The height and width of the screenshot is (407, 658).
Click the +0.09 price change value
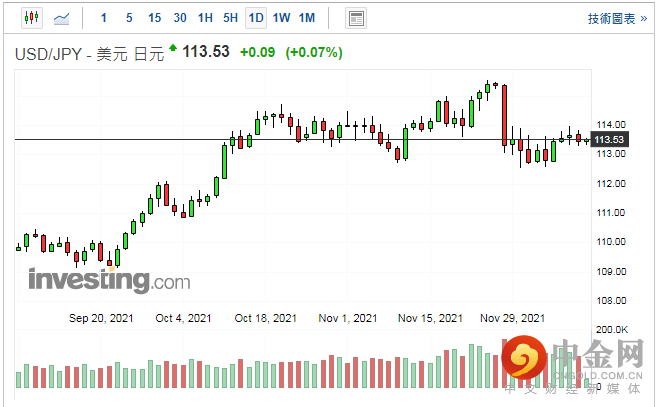(257, 52)
